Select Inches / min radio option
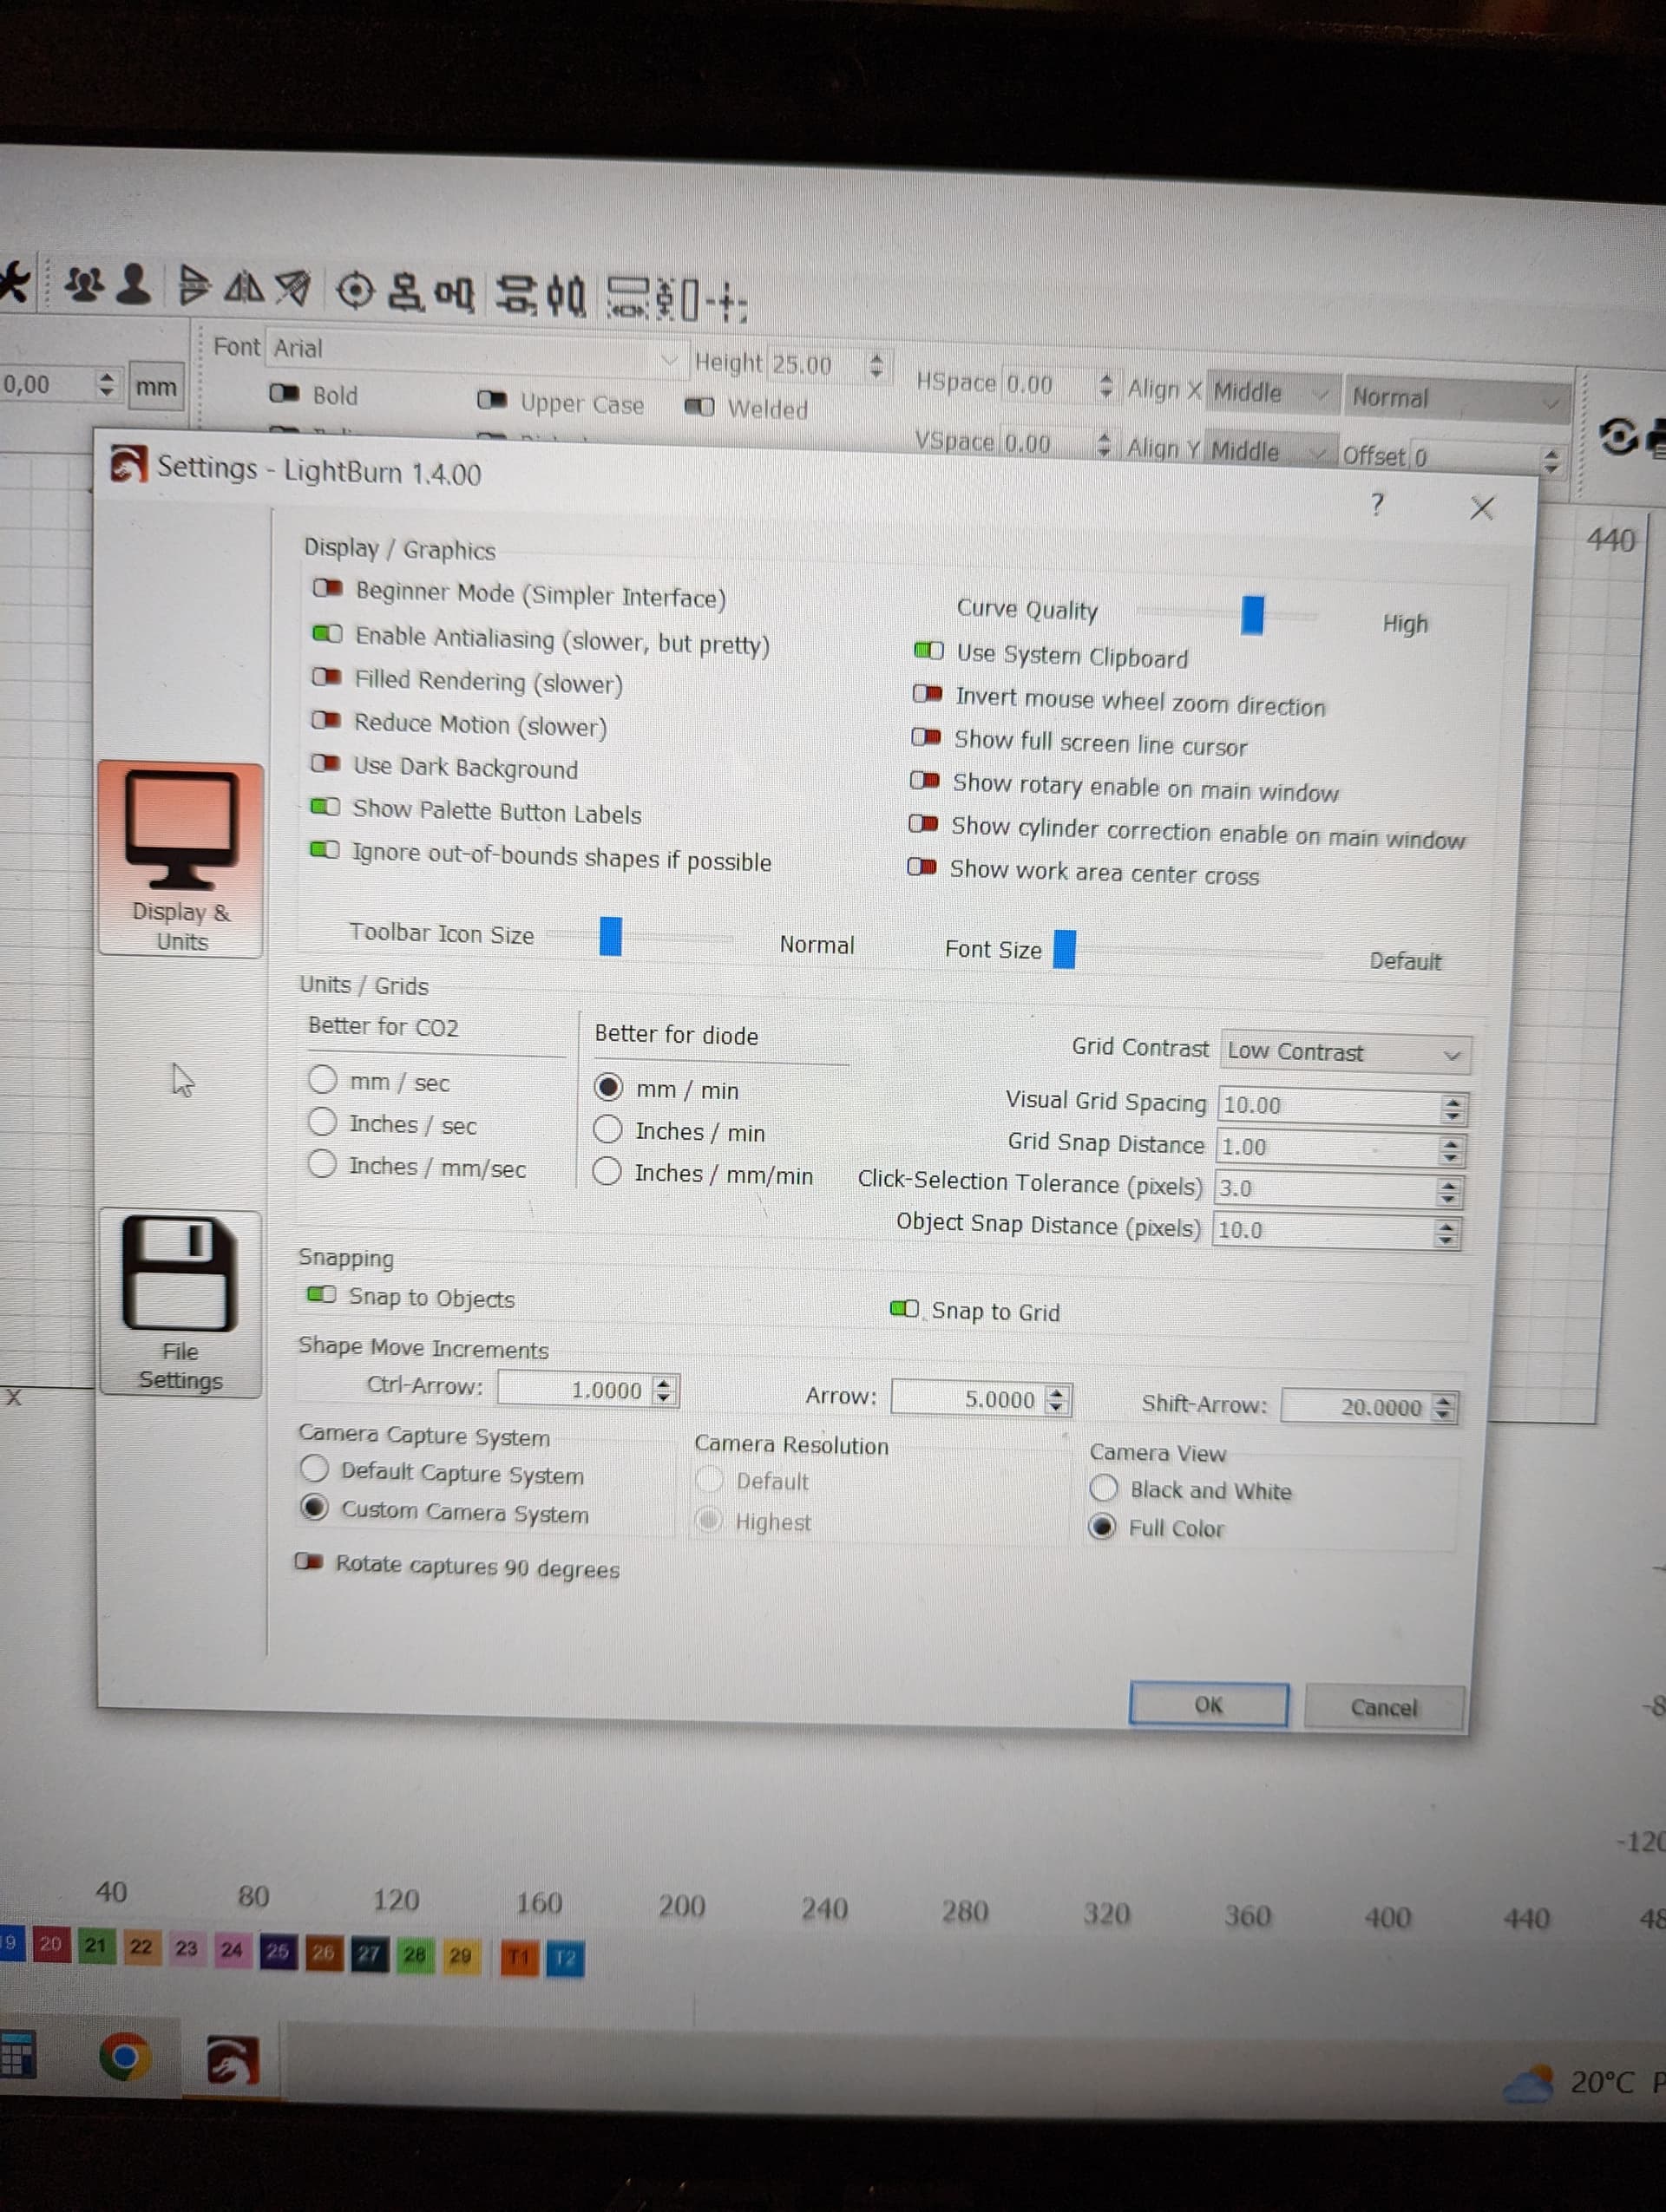The width and height of the screenshot is (1666, 2212). (608, 1129)
